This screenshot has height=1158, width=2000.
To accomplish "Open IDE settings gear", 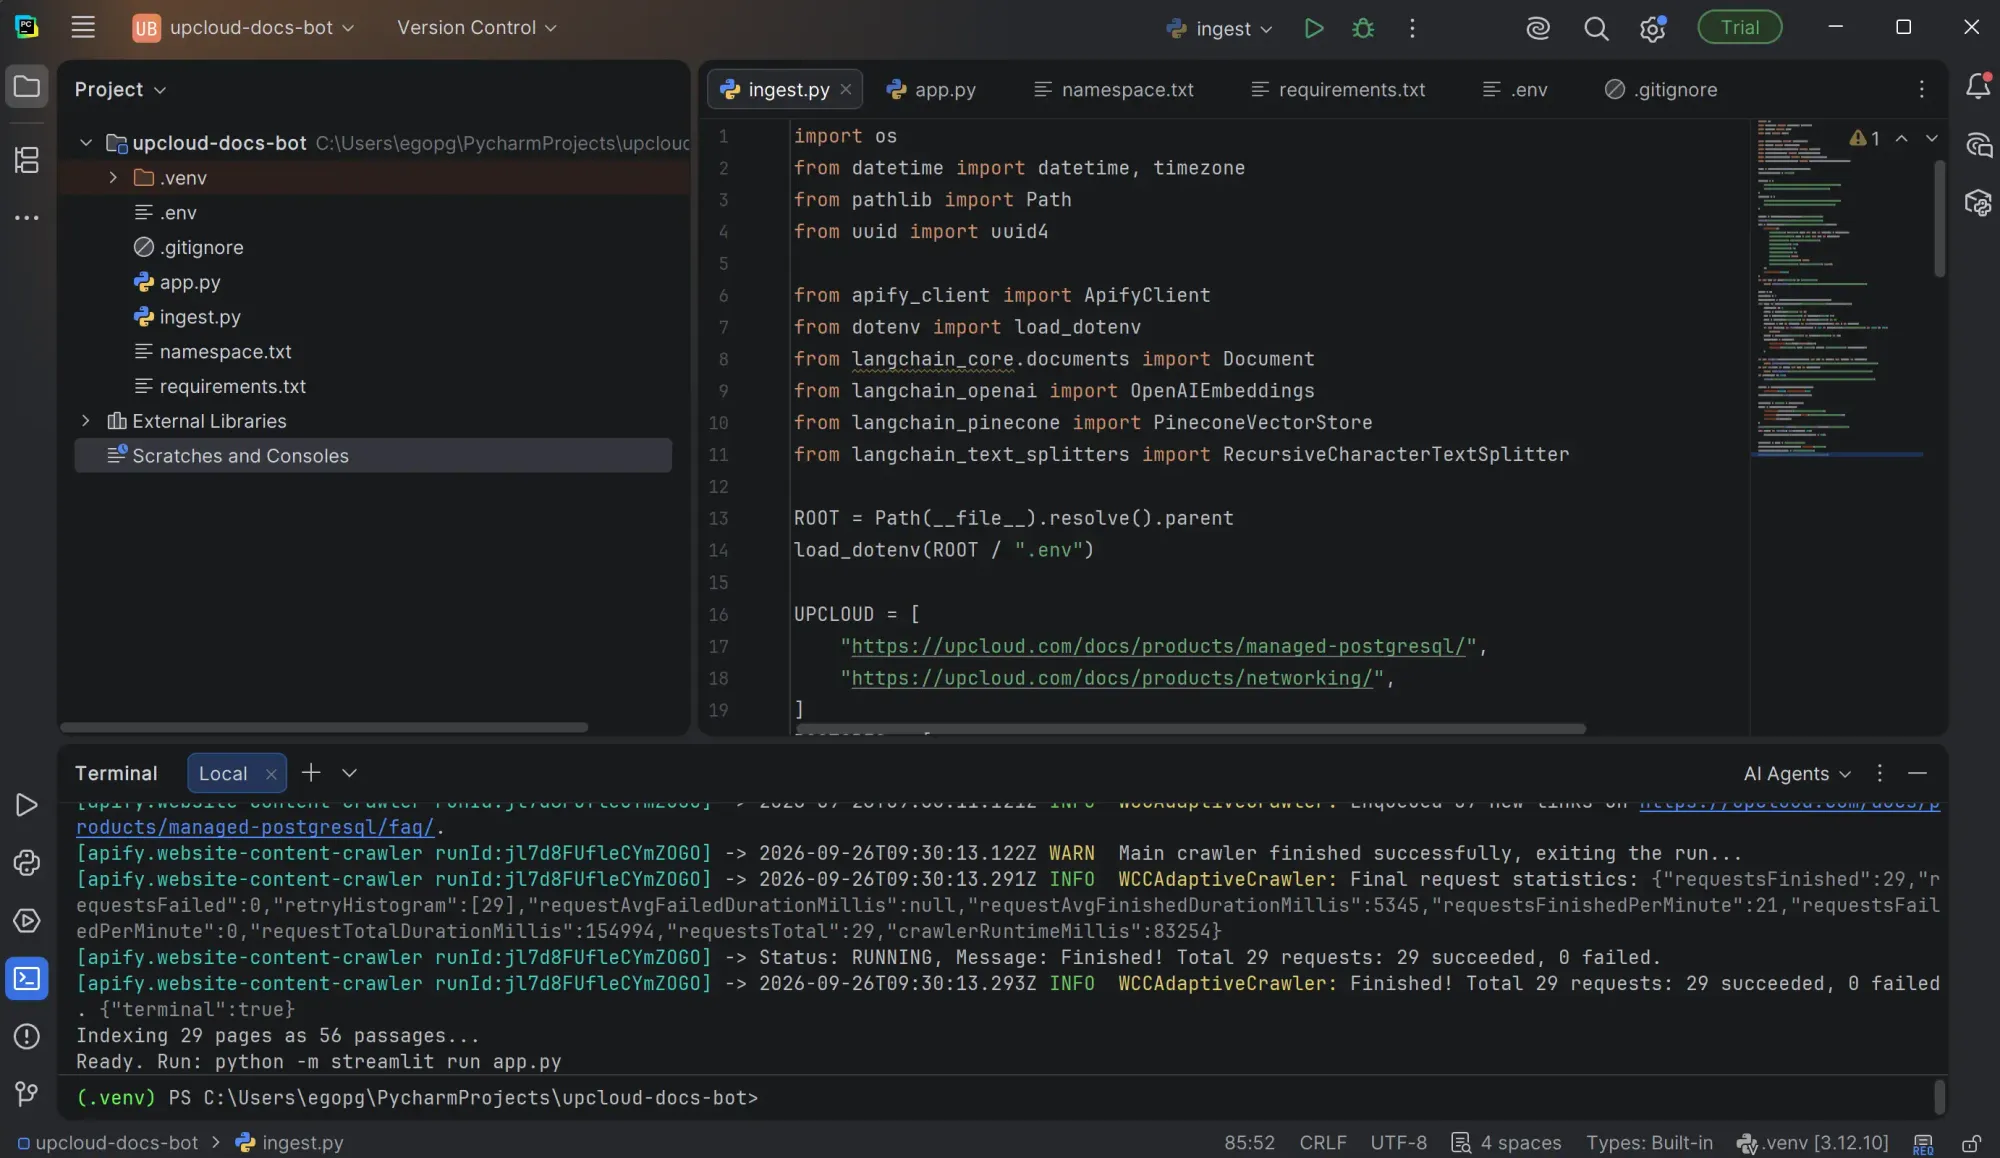I will 1652,28.
